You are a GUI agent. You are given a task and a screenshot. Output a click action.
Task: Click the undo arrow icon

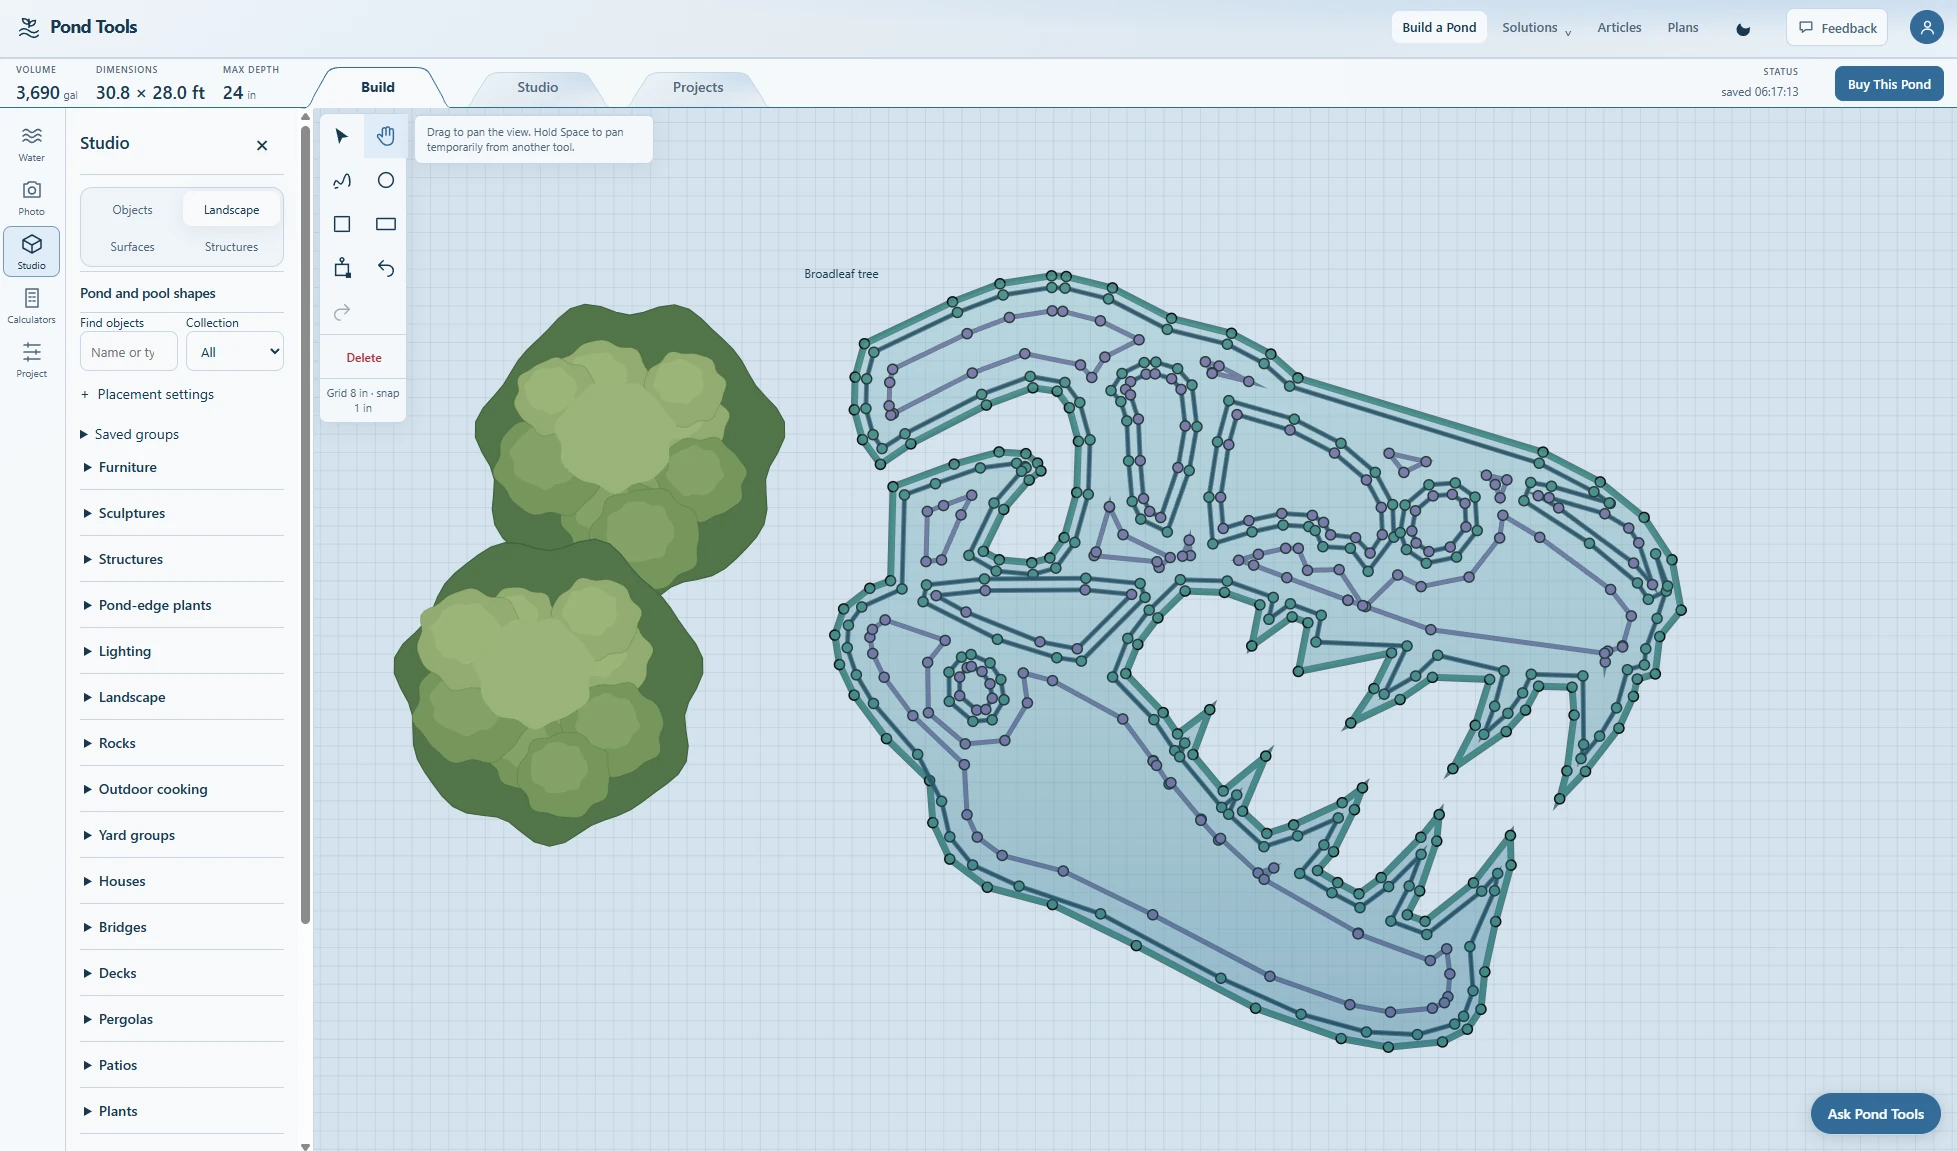[386, 268]
